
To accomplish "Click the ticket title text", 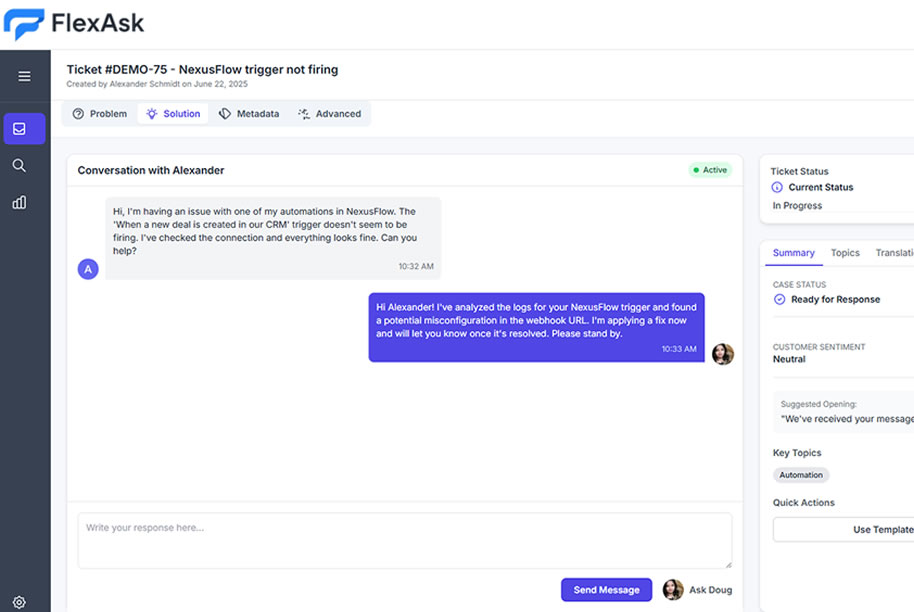I will coord(202,69).
